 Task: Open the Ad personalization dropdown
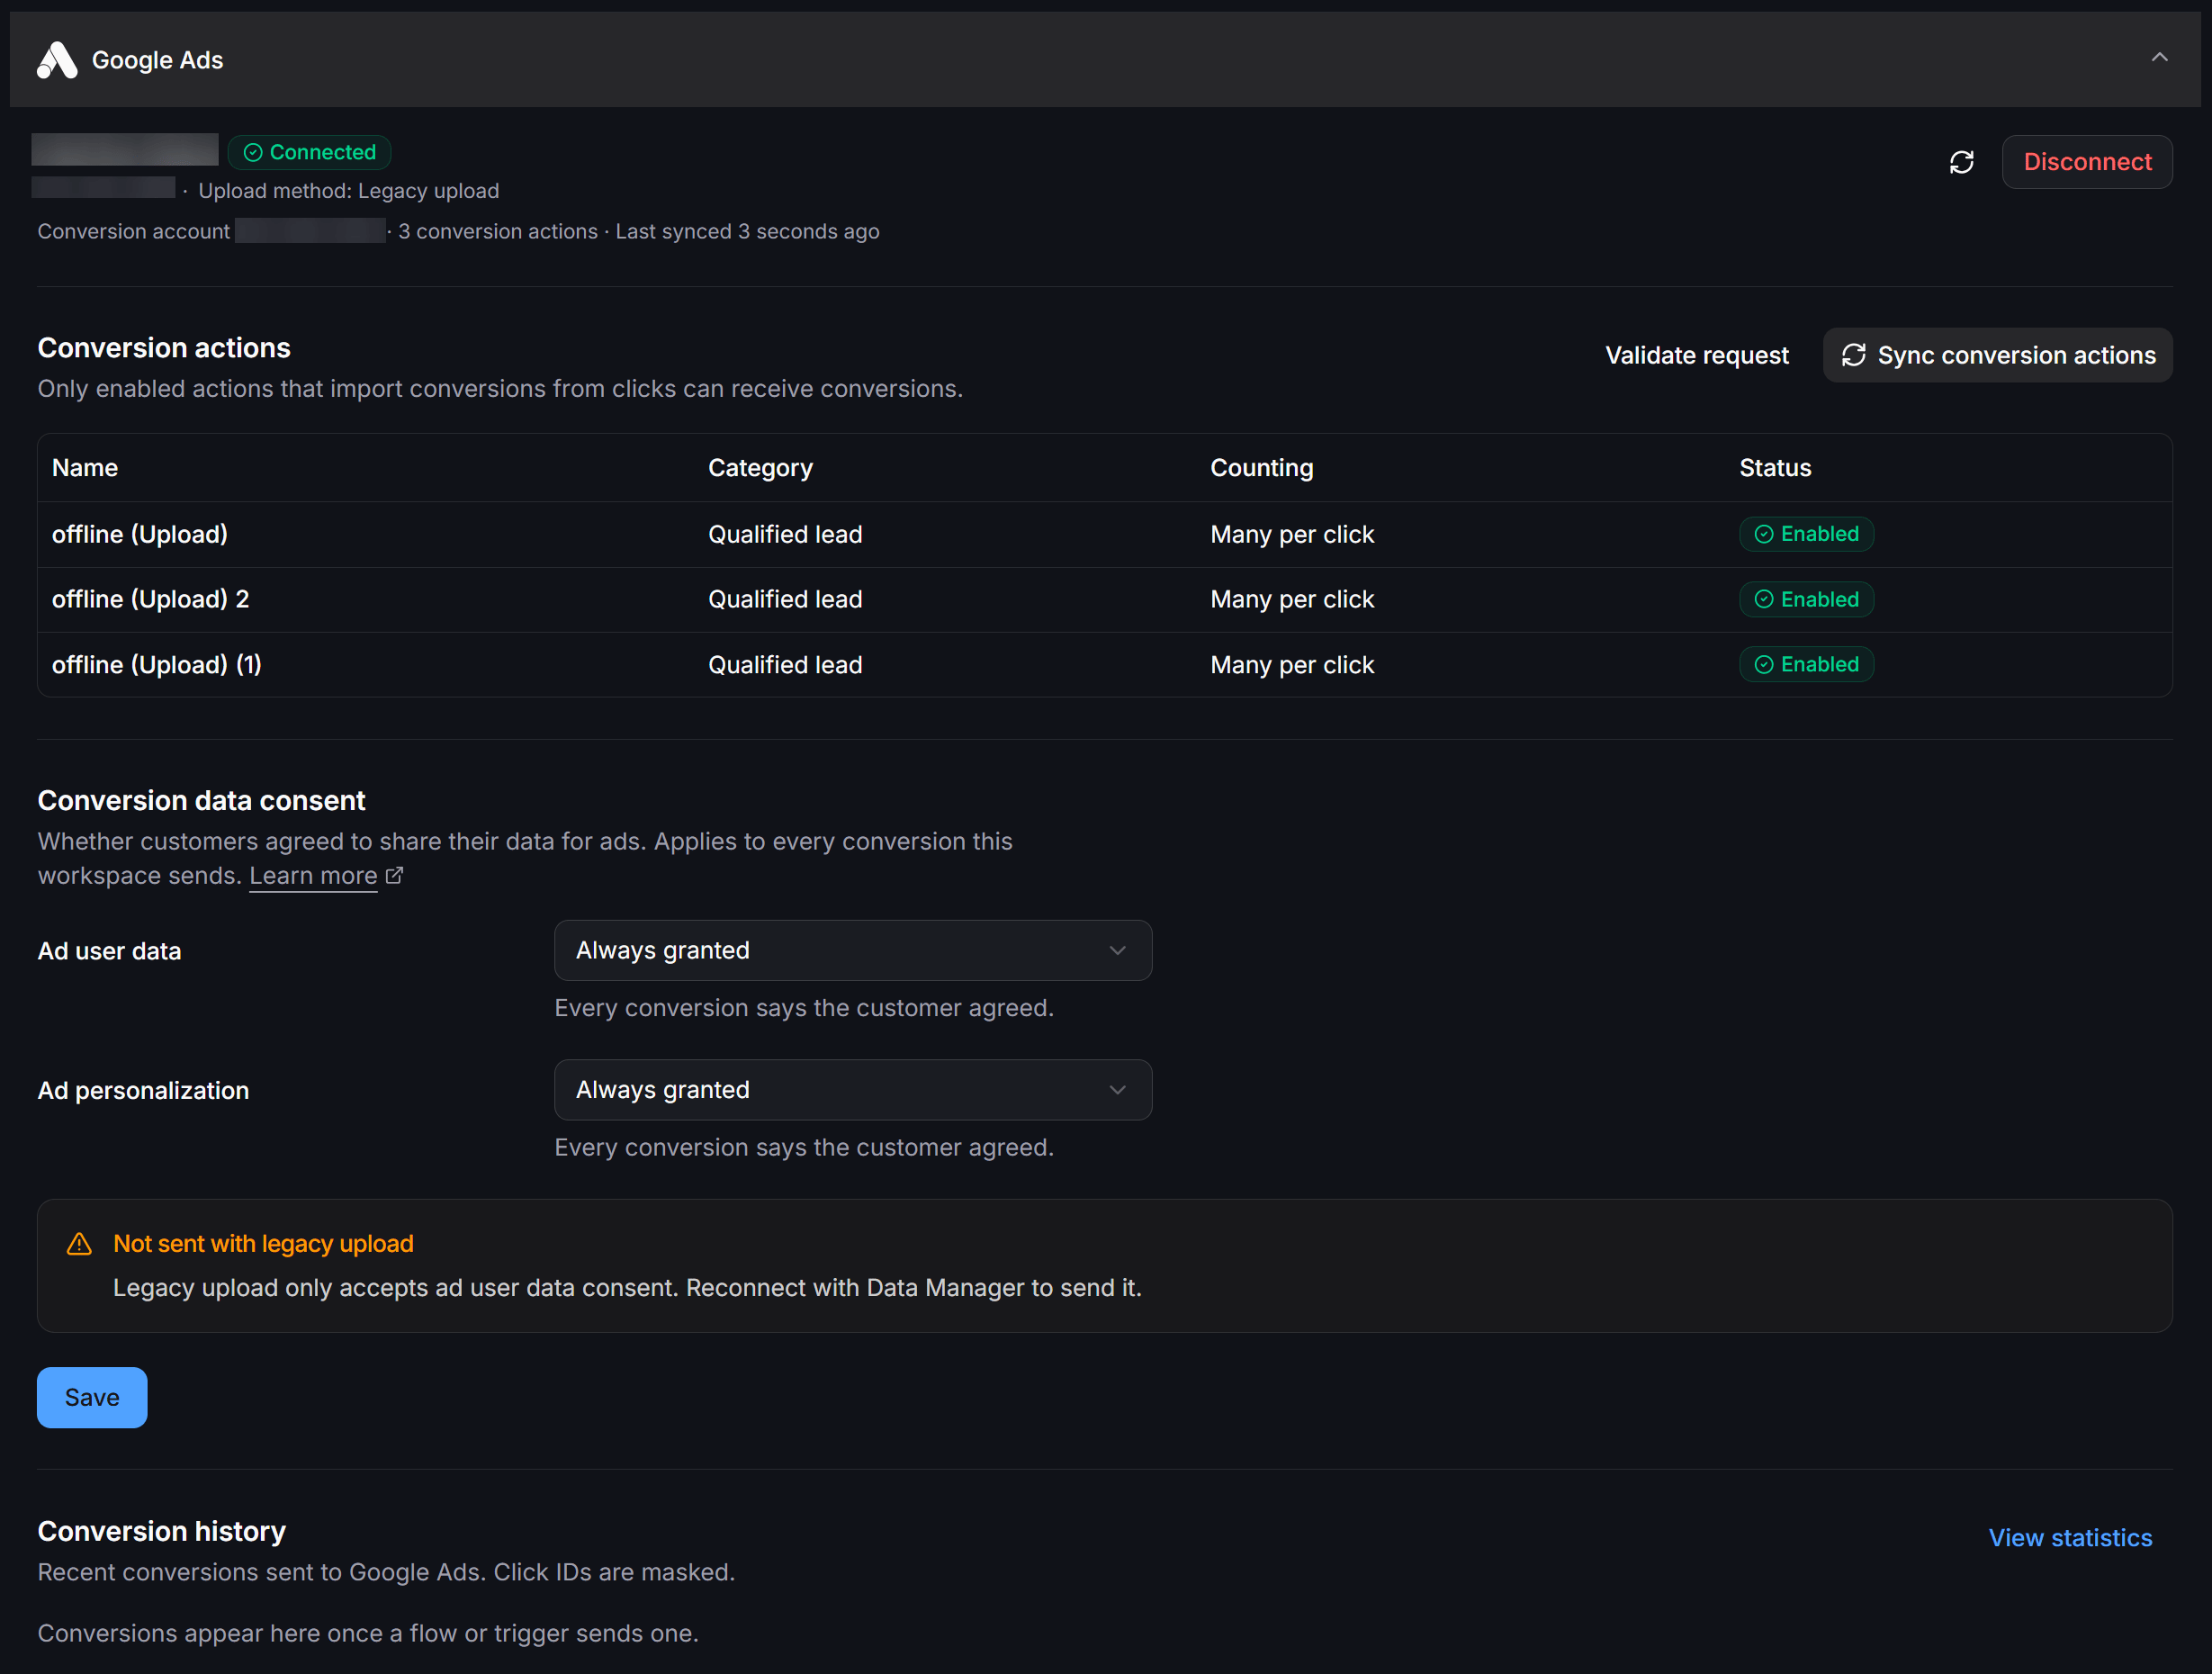pos(852,1089)
